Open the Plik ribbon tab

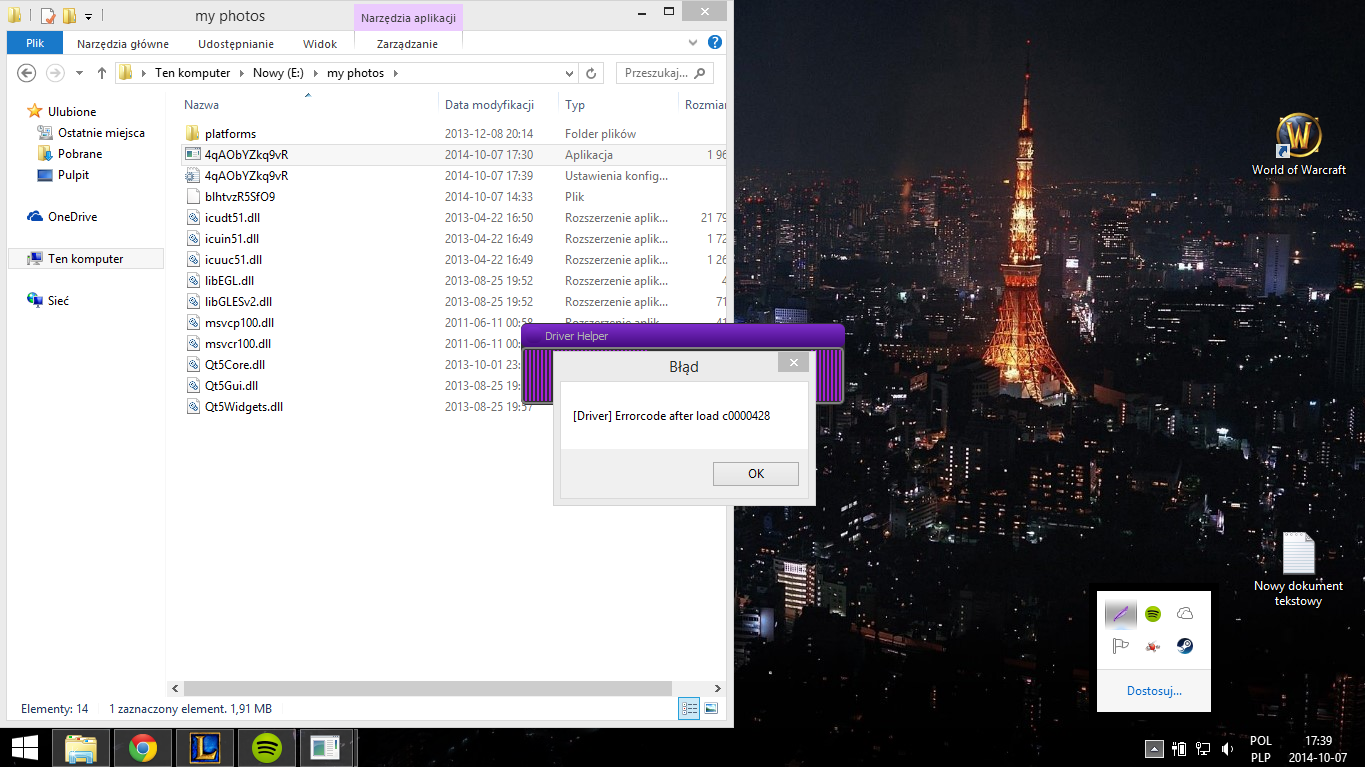pos(35,43)
